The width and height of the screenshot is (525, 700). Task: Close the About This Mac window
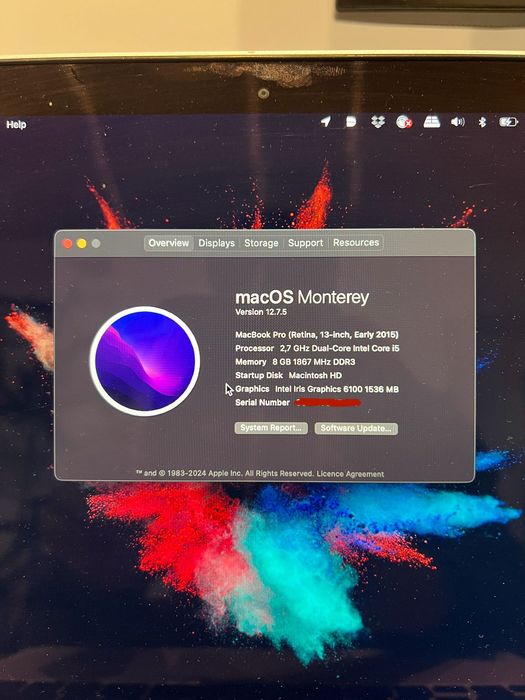pos(67,243)
